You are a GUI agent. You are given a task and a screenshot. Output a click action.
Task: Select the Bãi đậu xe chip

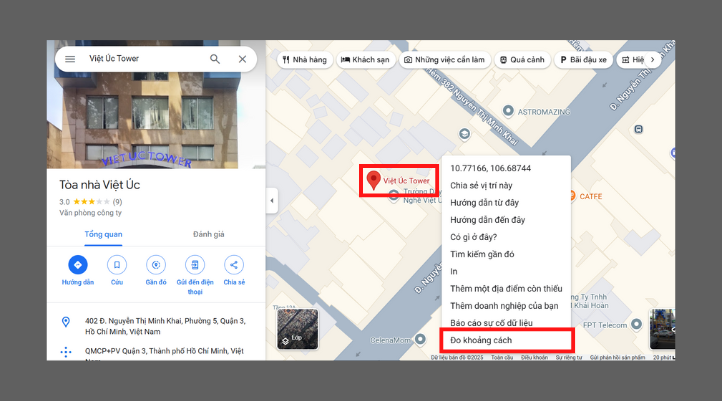coord(583,60)
